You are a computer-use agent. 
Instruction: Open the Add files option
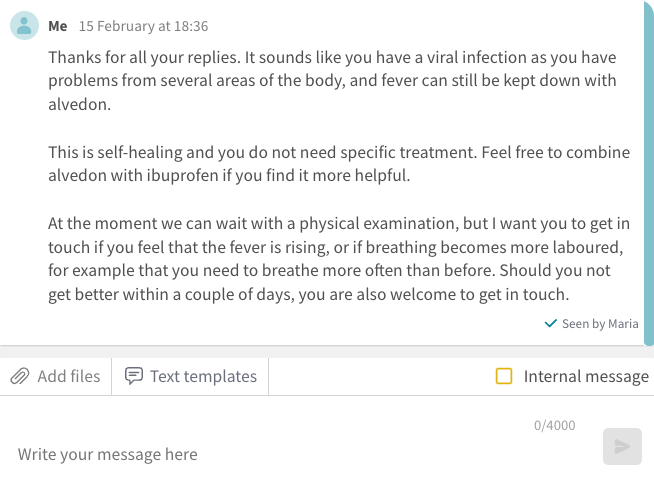point(56,376)
